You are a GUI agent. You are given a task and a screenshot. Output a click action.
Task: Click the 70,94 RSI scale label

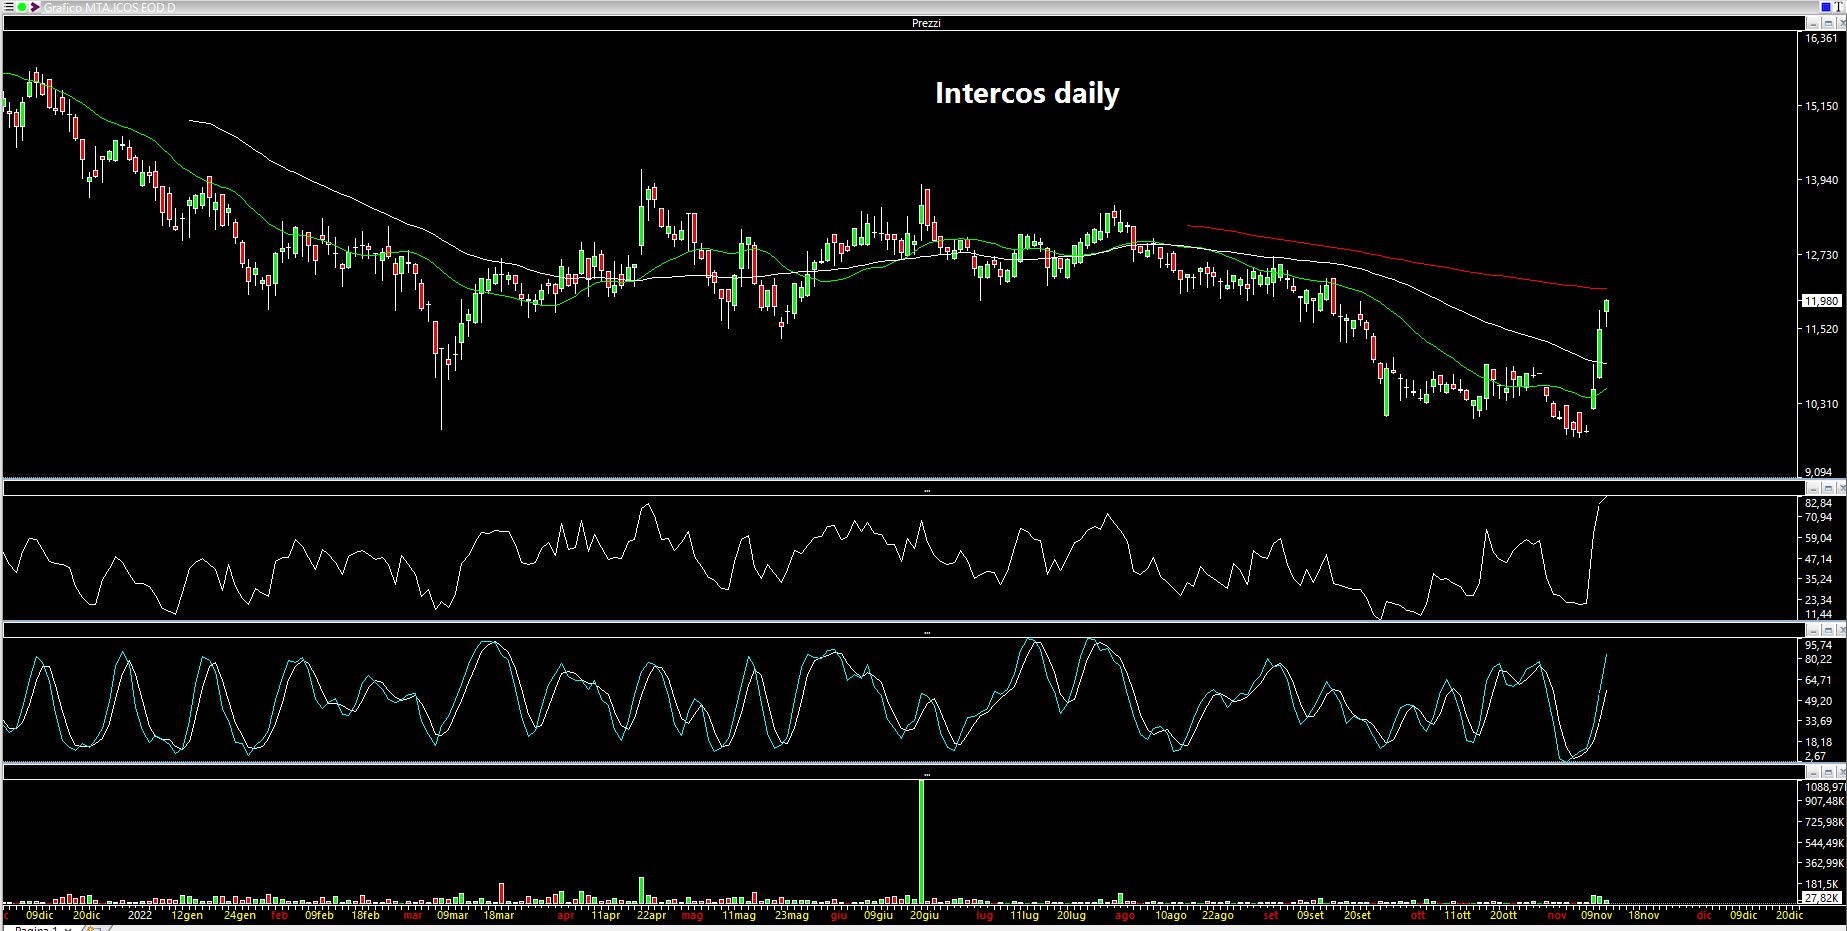pos(1819,517)
